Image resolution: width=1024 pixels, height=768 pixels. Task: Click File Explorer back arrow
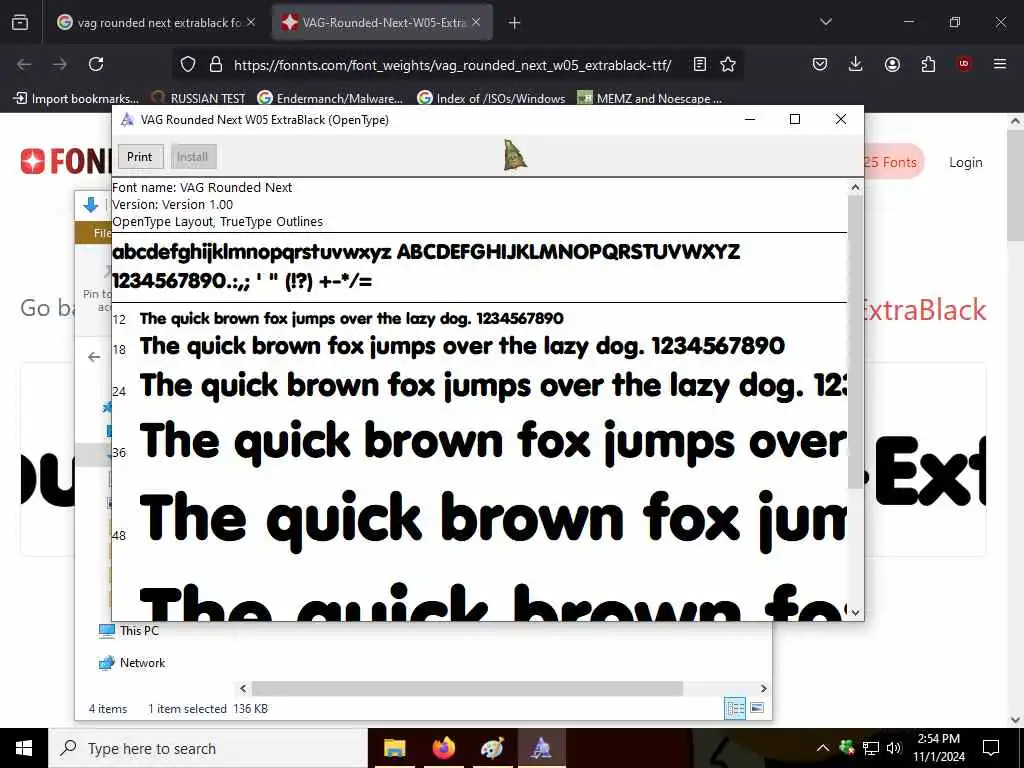(94, 357)
